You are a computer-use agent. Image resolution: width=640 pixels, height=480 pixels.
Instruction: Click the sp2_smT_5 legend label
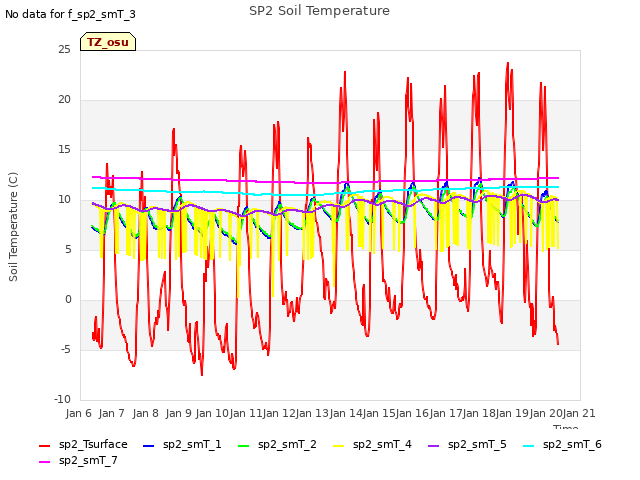[477, 444]
